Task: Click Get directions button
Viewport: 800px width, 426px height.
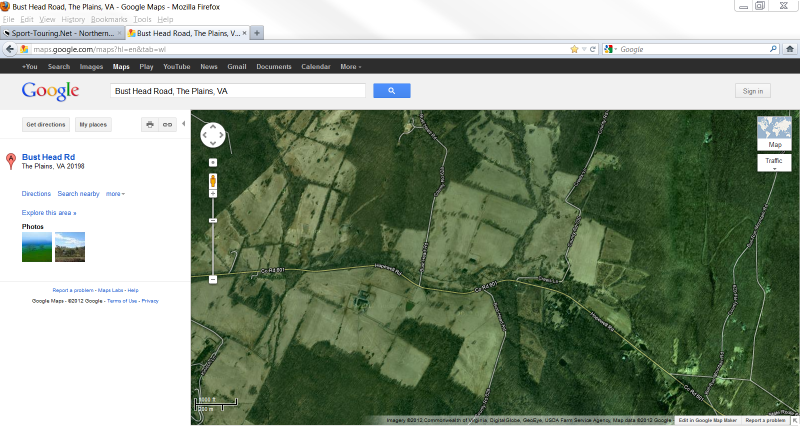Action: (x=46, y=124)
